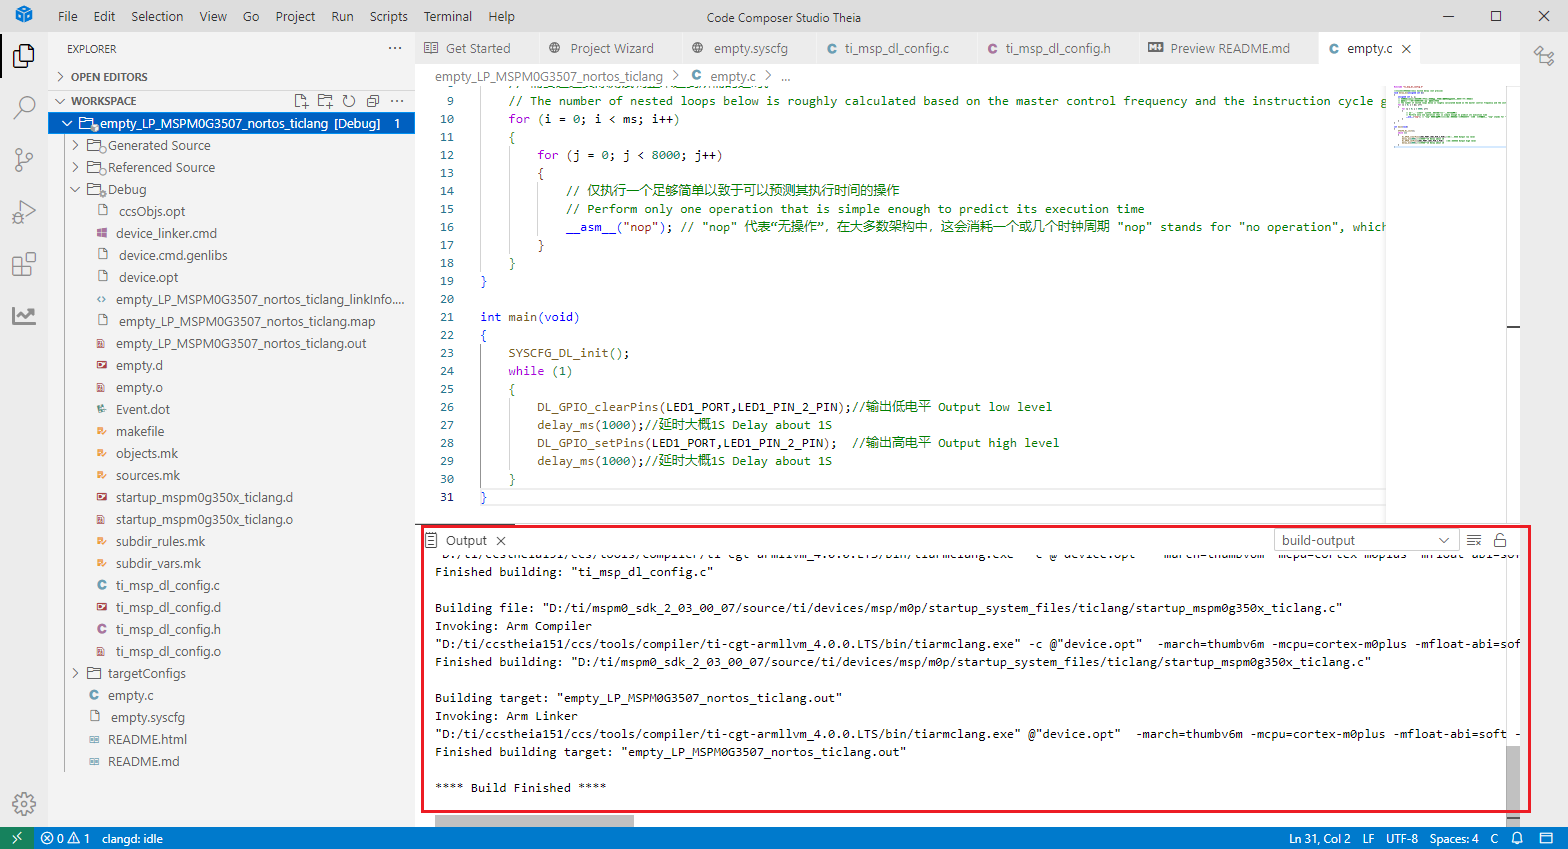Open notifications bell in status bar
Viewport: 1568px width, 849px height.
(1517, 838)
